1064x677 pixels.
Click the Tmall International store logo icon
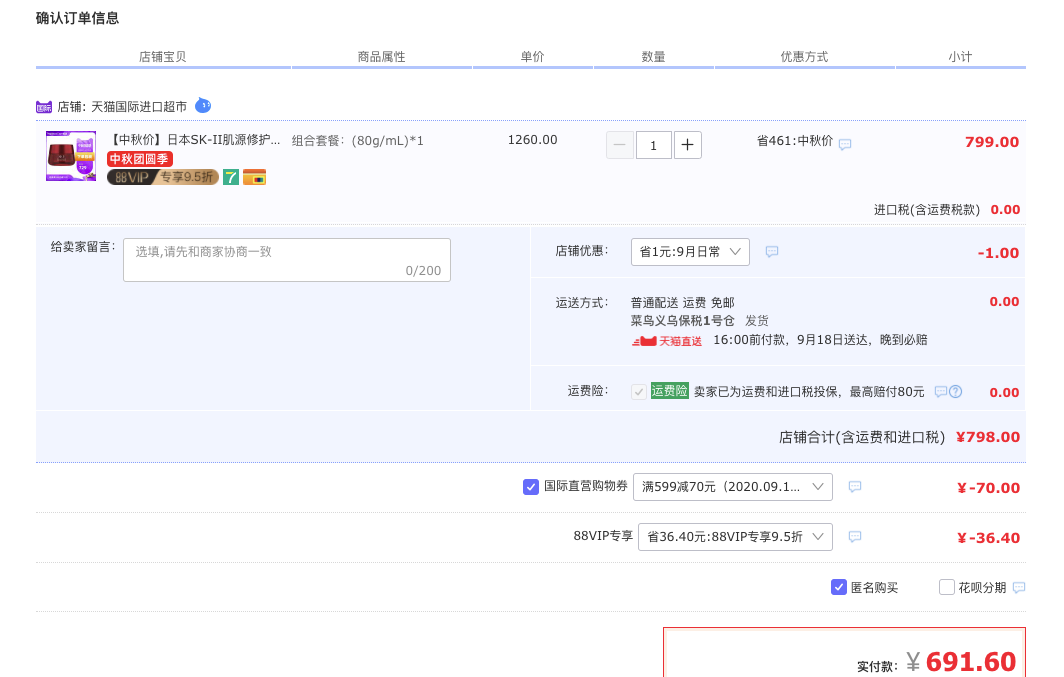tap(44, 107)
